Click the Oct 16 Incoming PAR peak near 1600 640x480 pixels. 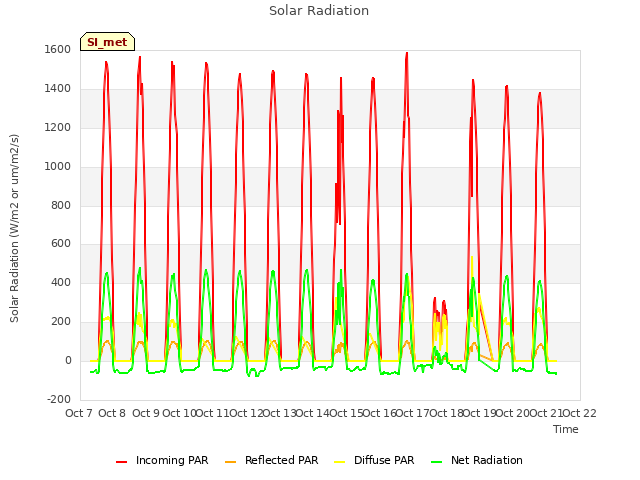[407, 53]
